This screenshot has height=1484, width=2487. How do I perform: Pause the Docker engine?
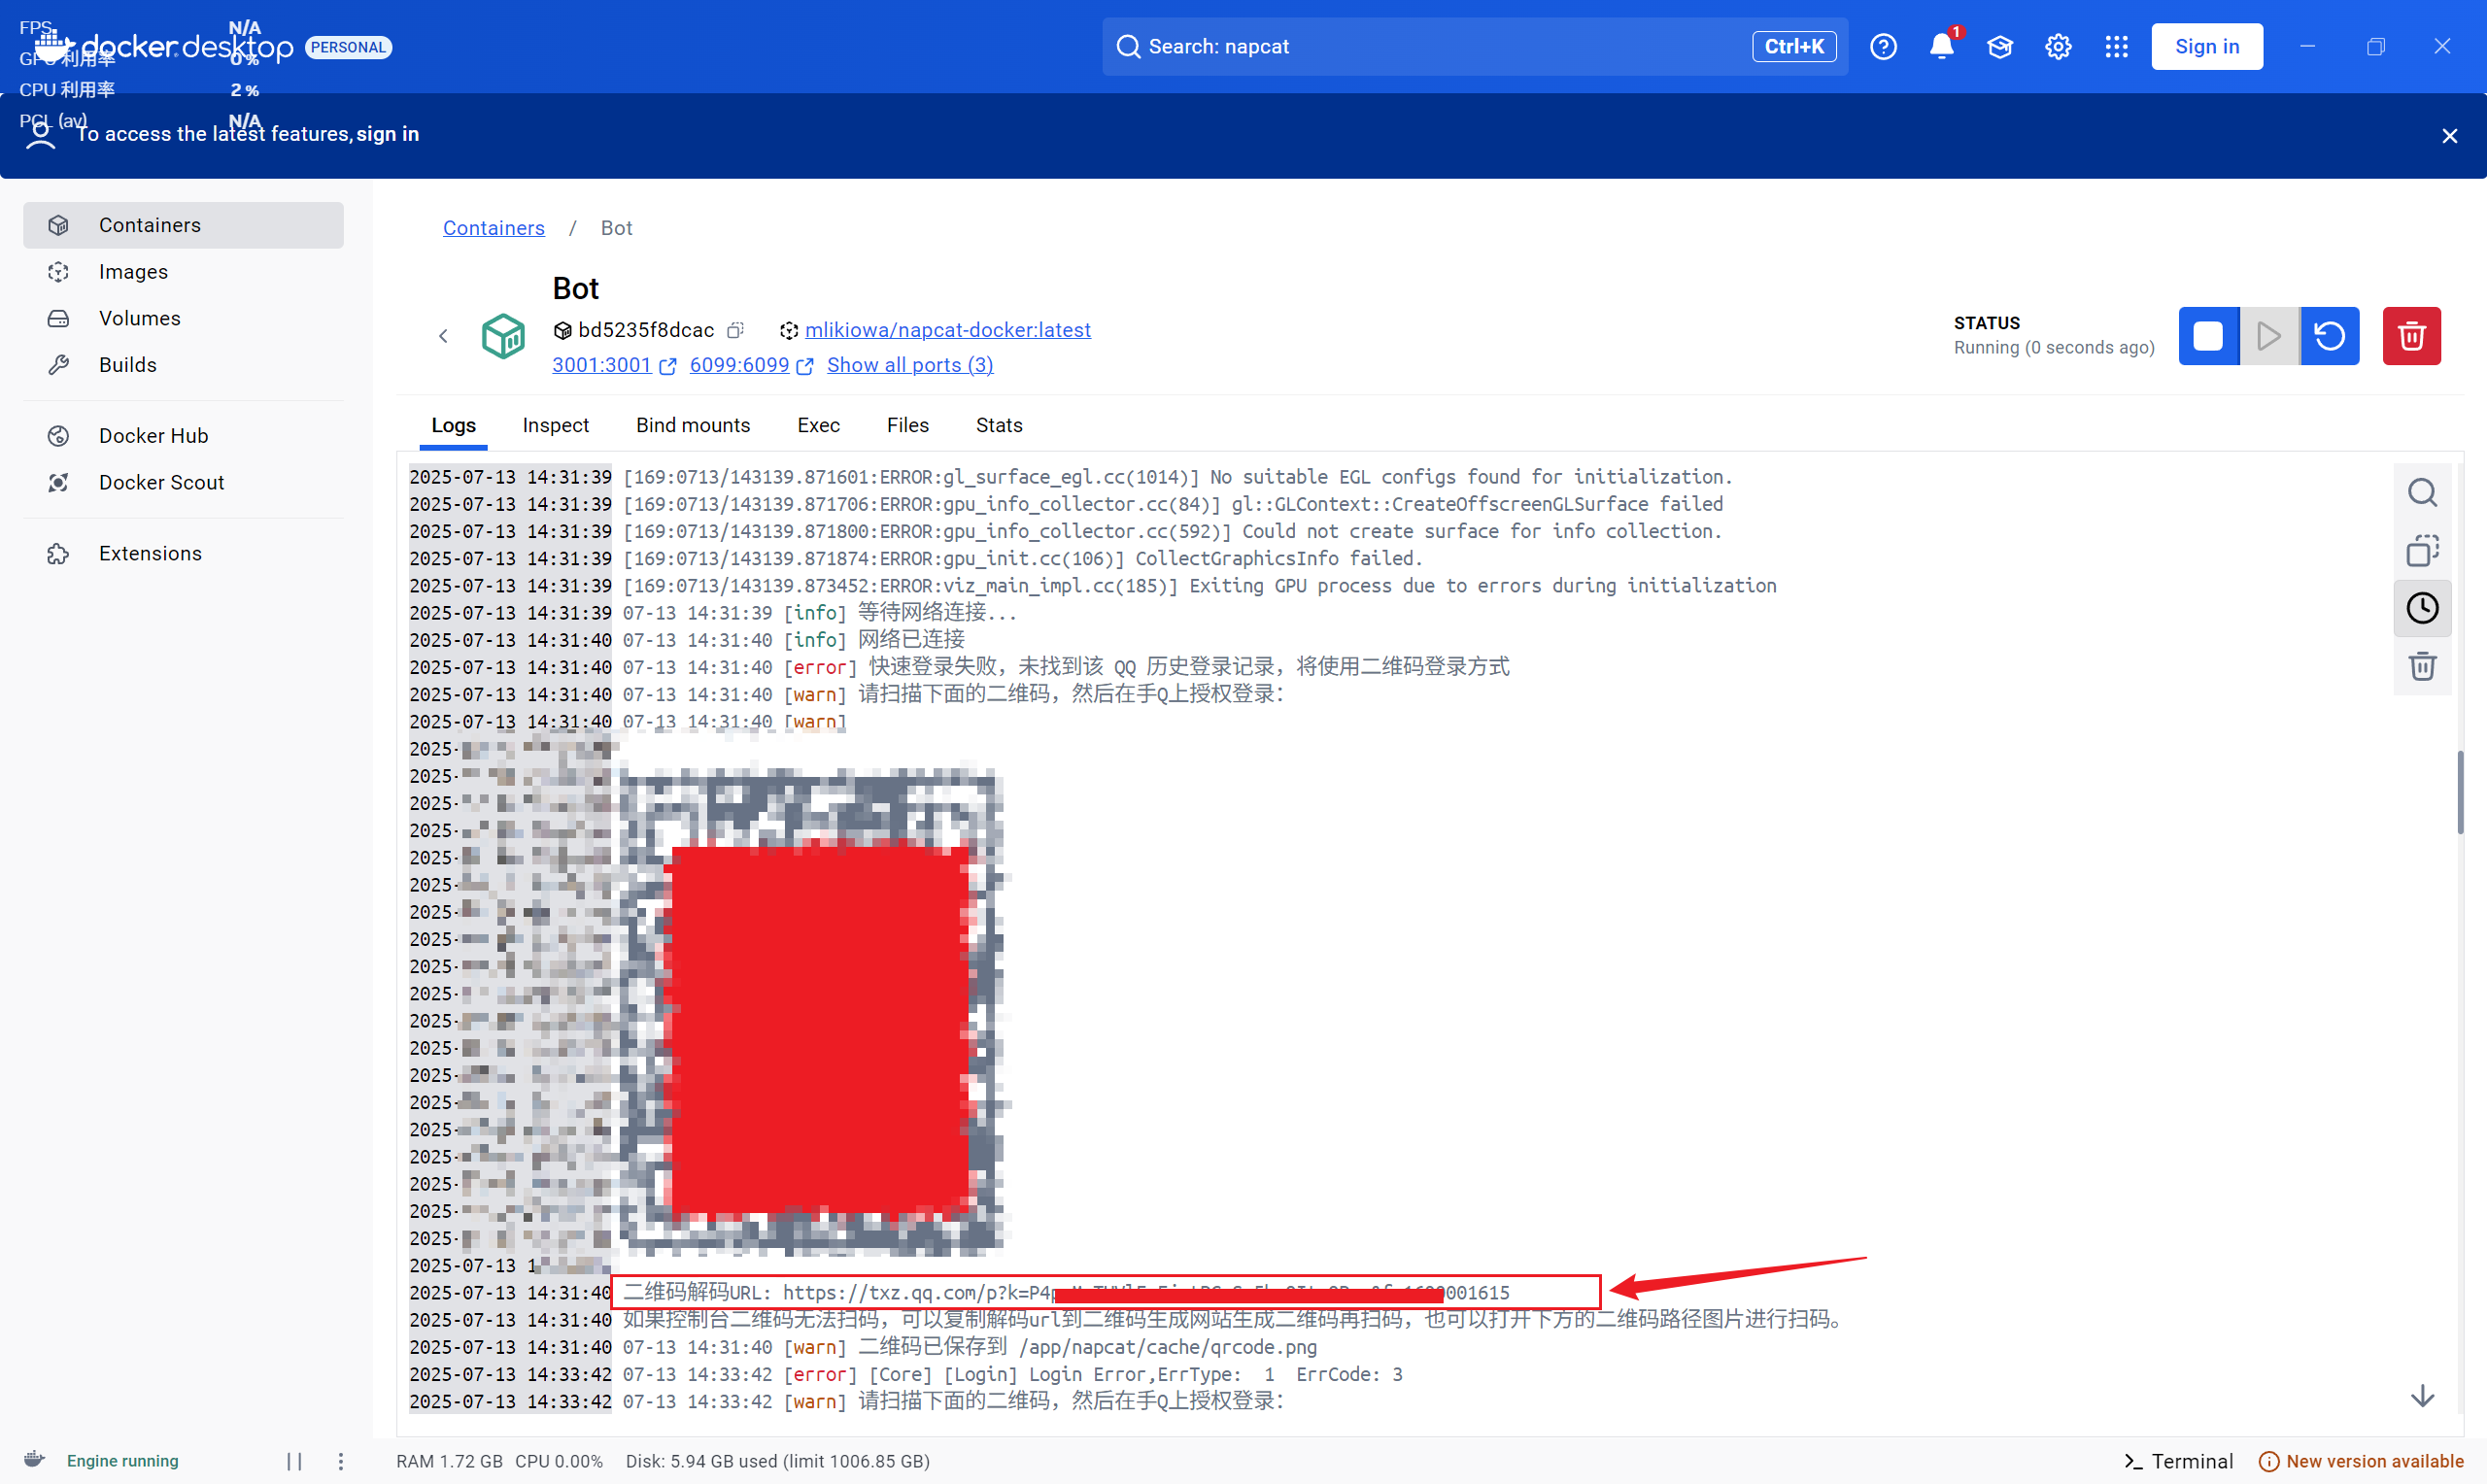pyautogui.click(x=294, y=1461)
